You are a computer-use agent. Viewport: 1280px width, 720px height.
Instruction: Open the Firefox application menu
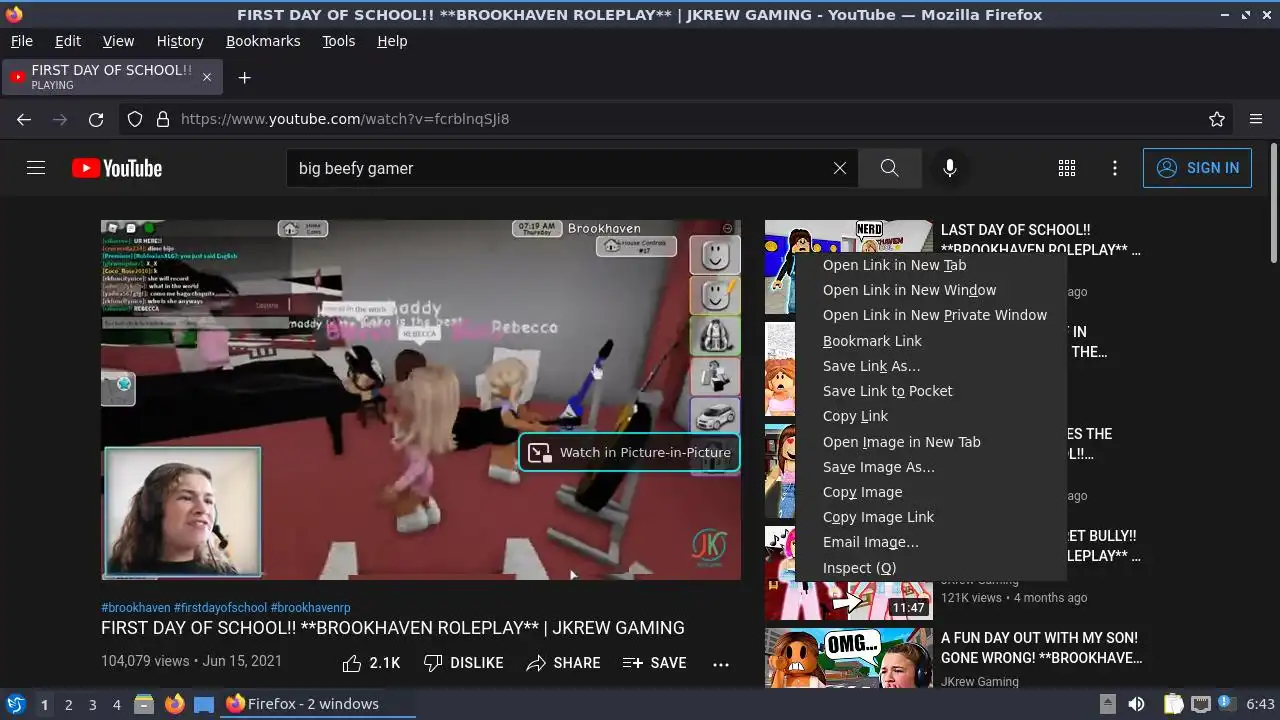1256,119
